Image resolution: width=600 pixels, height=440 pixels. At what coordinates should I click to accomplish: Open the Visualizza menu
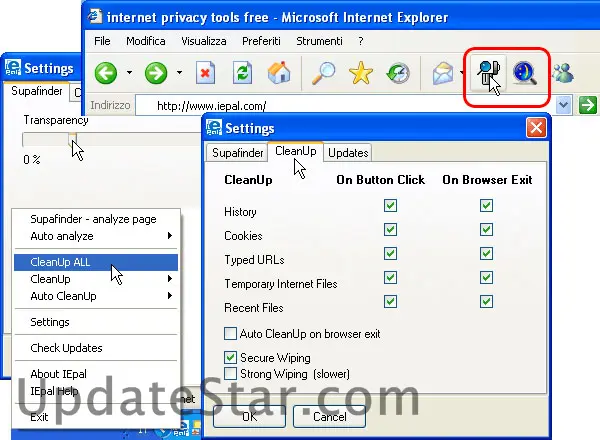[204, 41]
